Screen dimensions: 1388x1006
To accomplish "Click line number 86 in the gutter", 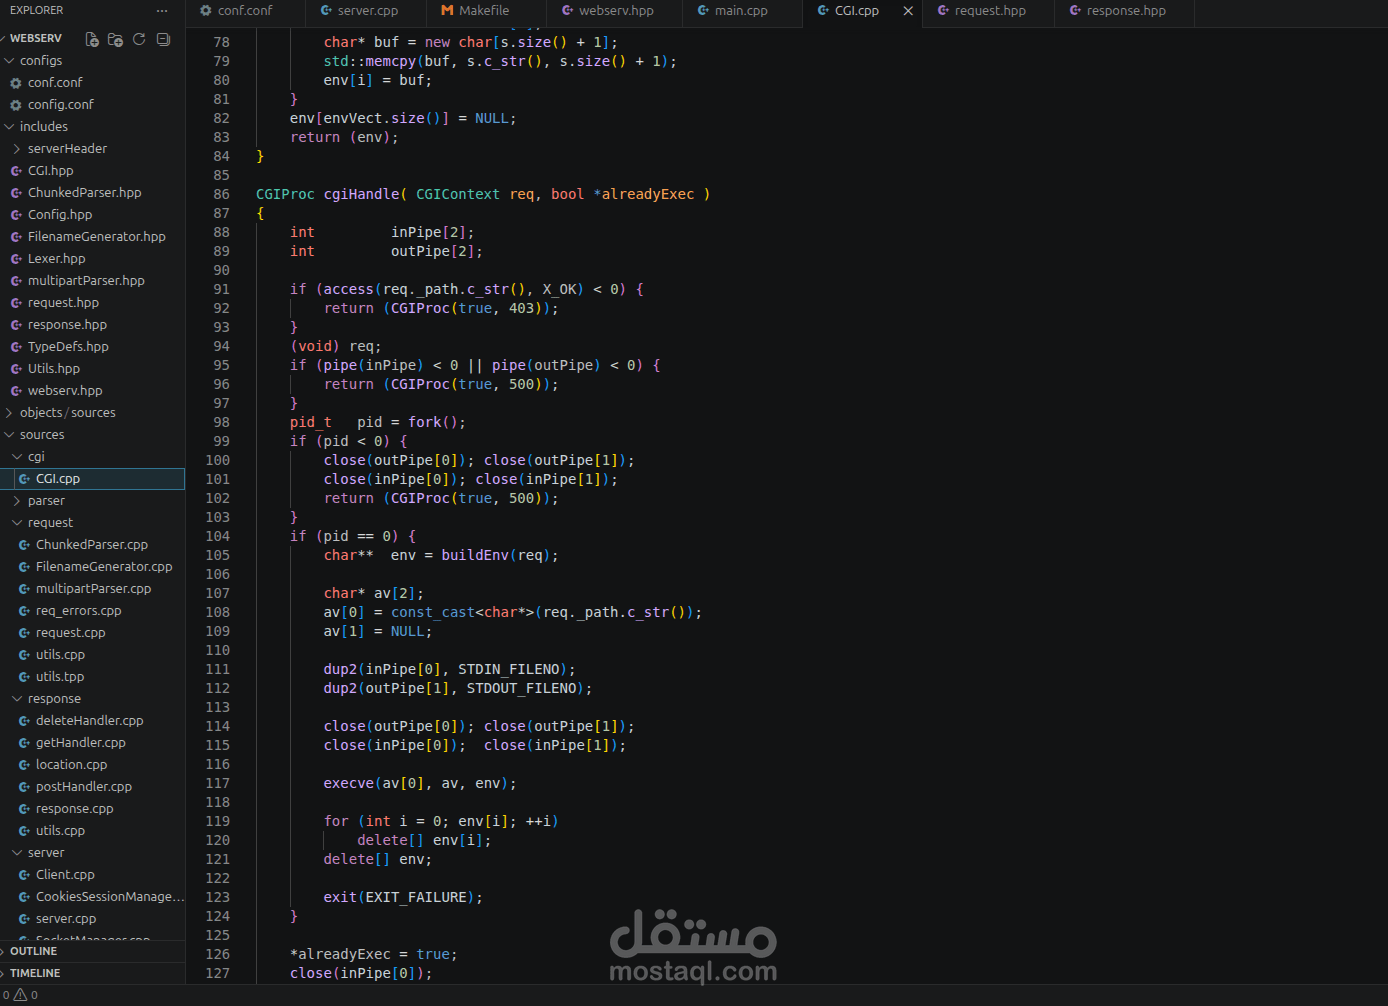I will coord(221,194).
